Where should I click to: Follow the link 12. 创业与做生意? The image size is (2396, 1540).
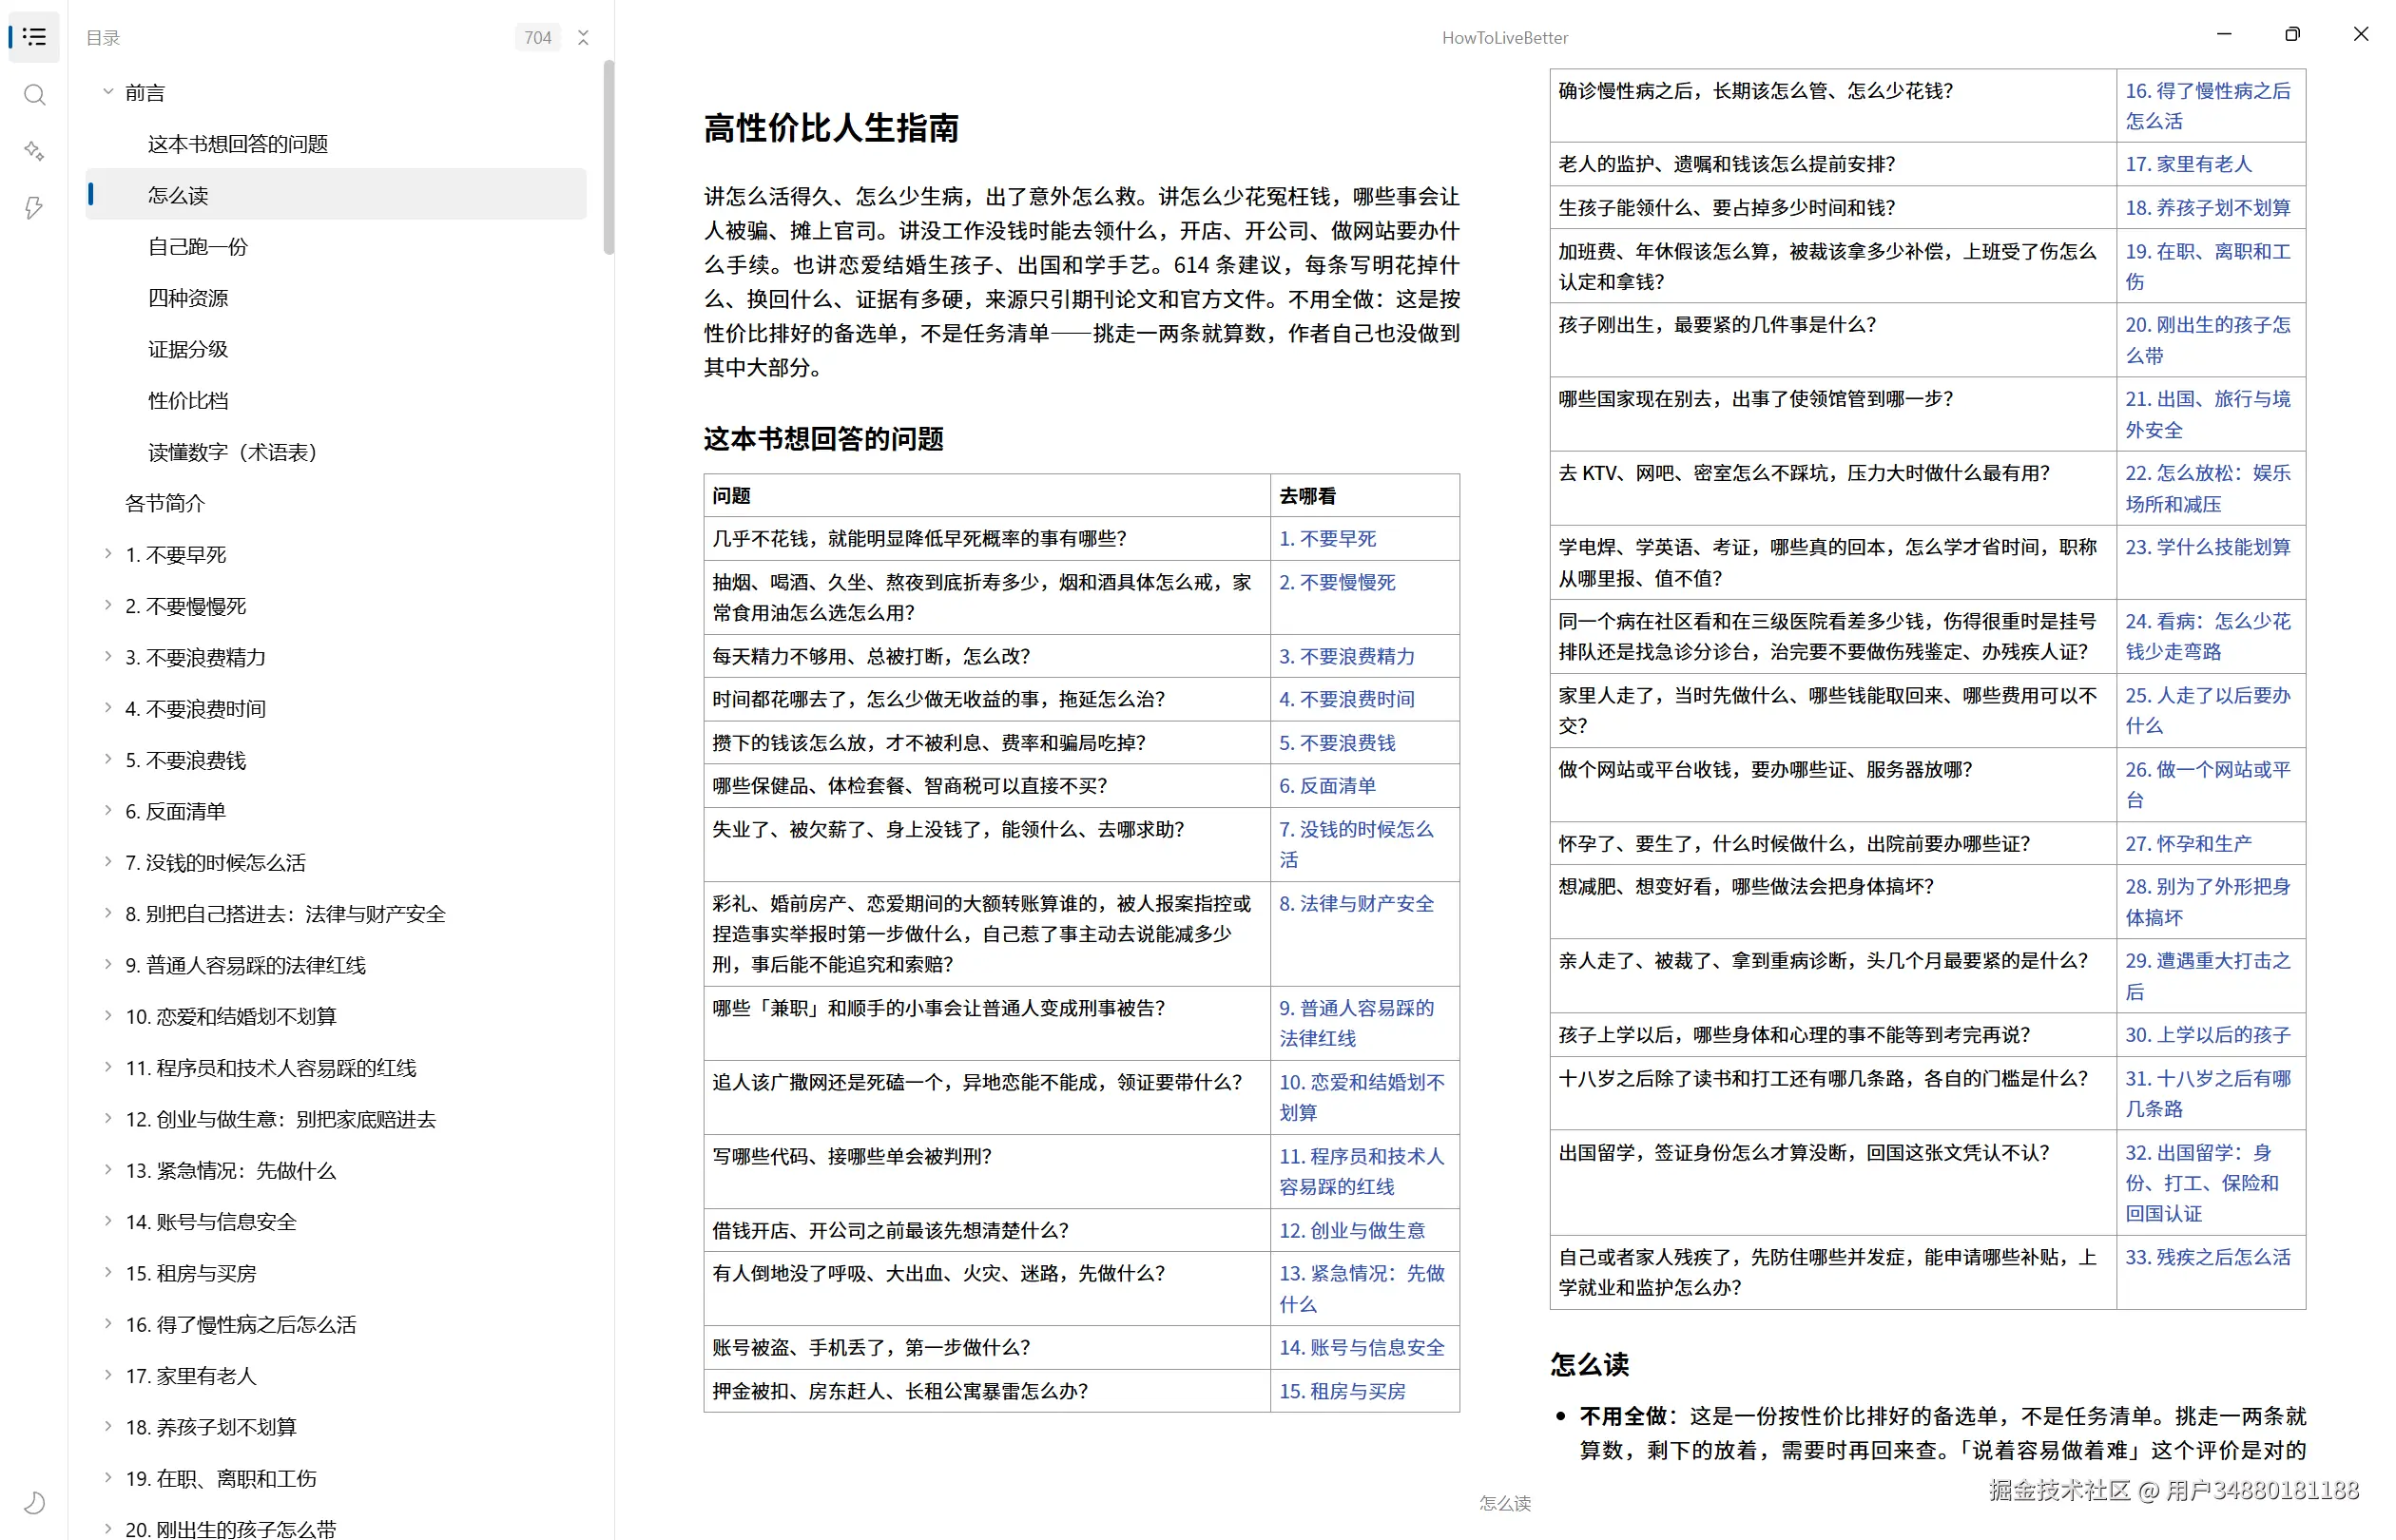tap(1352, 1231)
